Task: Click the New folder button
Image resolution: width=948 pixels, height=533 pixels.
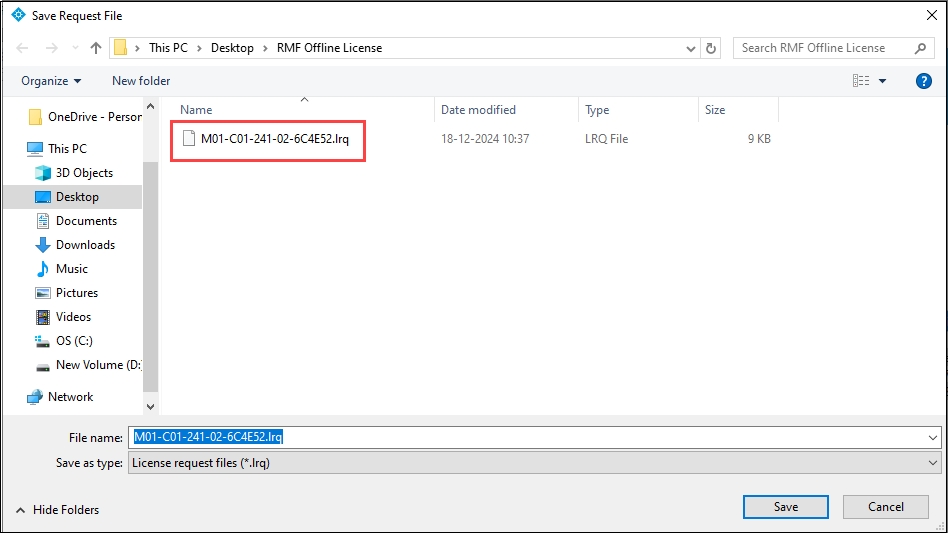Action: tap(141, 81)
